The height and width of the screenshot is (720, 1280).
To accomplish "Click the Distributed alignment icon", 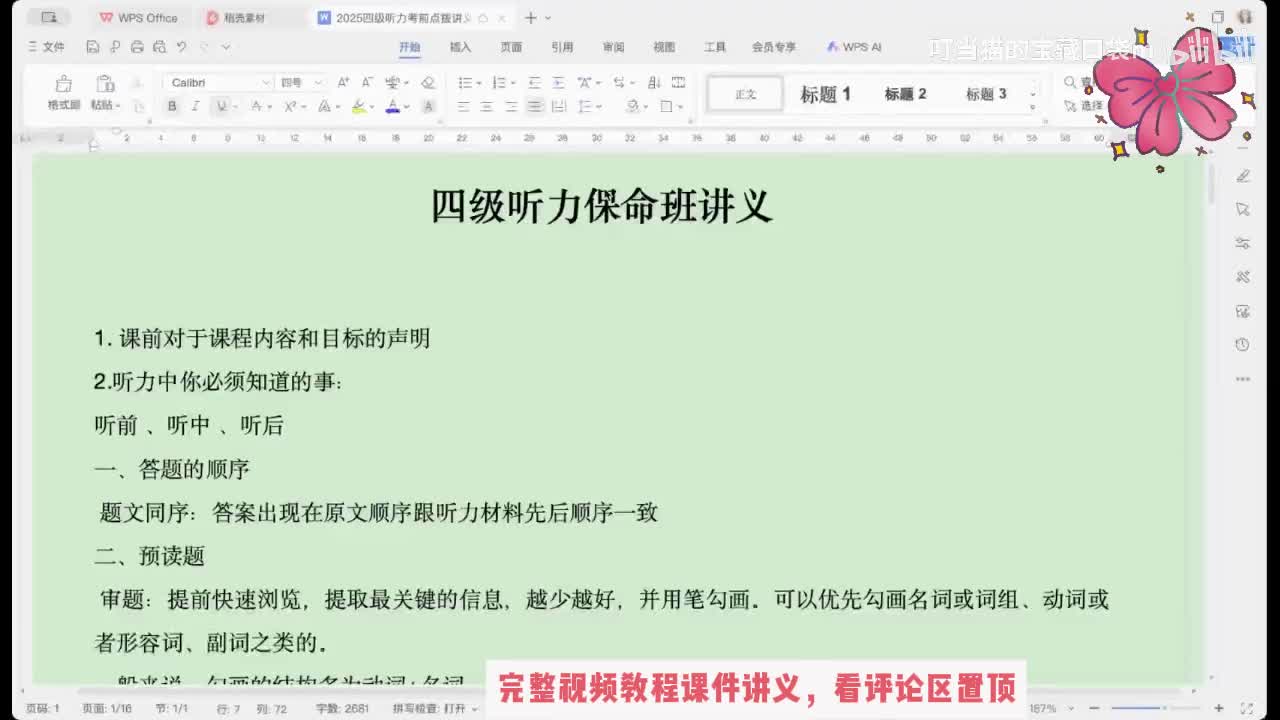I will 558,106.
